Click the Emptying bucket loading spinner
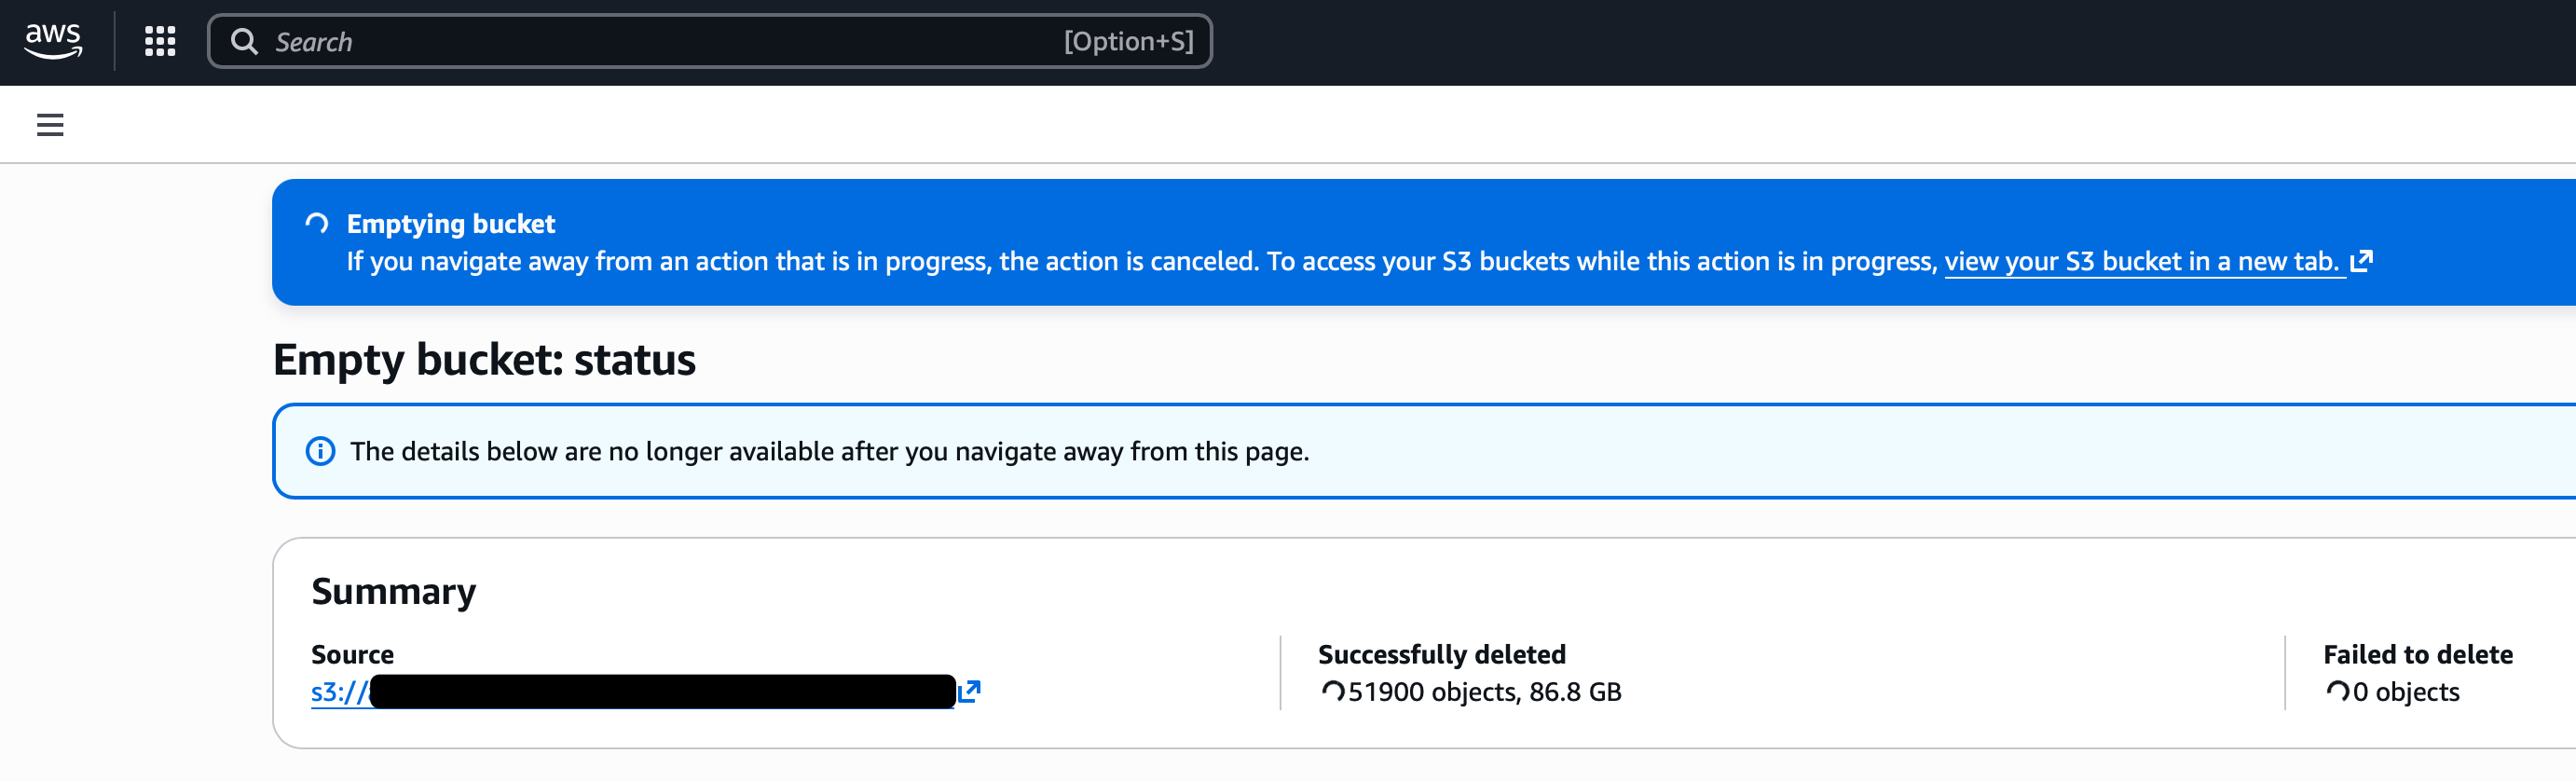 (x=317, y=223)
